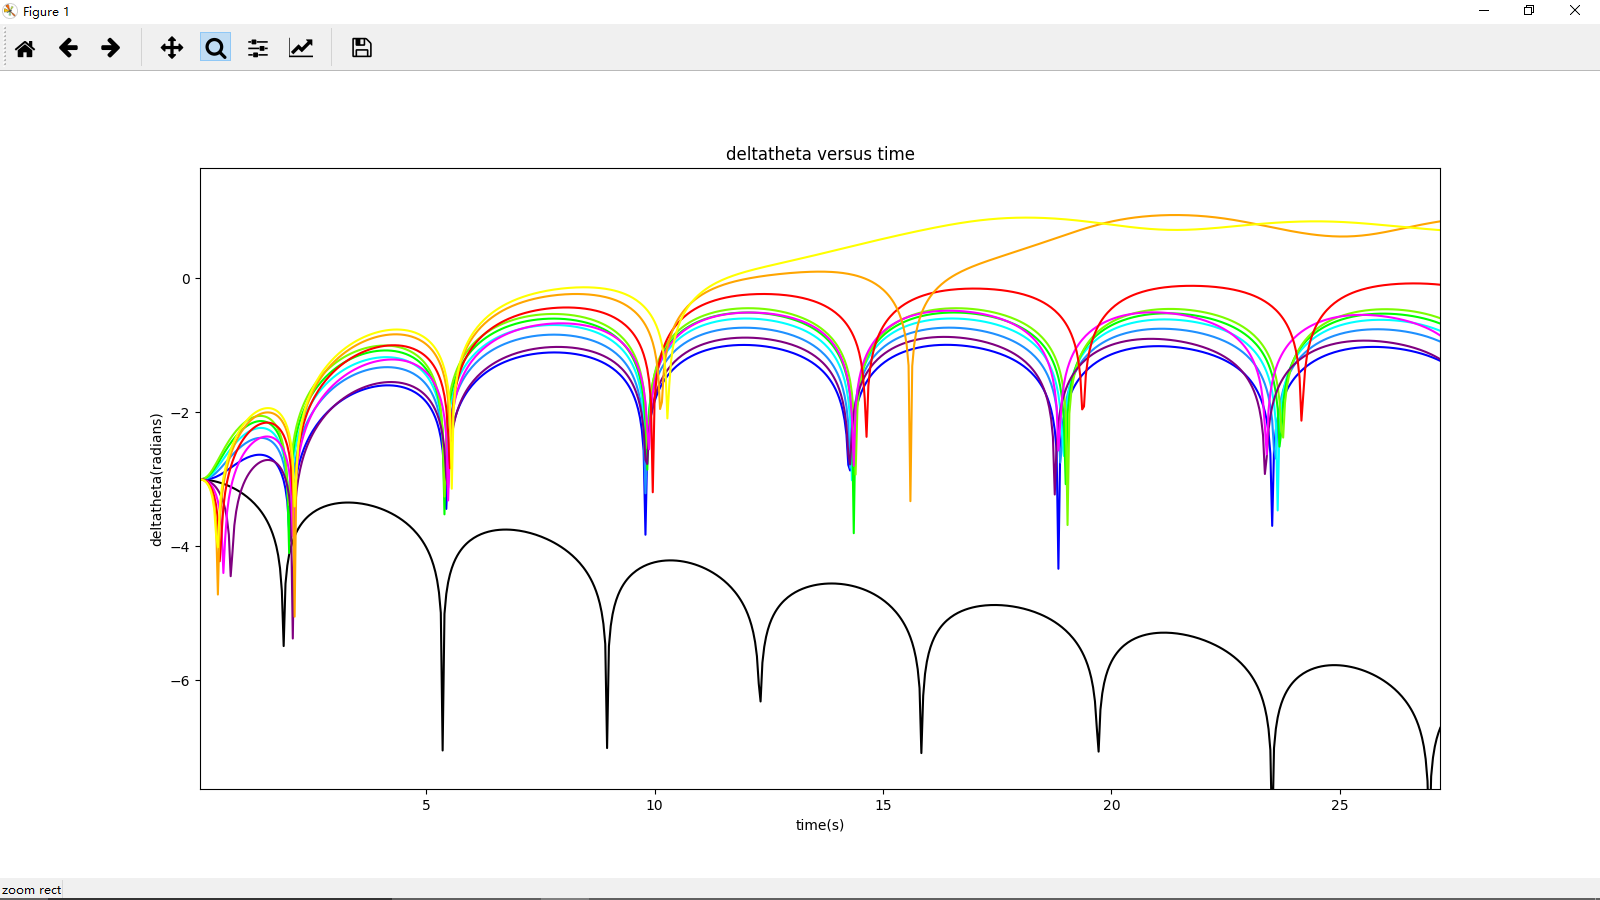
Task: Click the 'time(s)' x-axis label
Action: (820, 825)
